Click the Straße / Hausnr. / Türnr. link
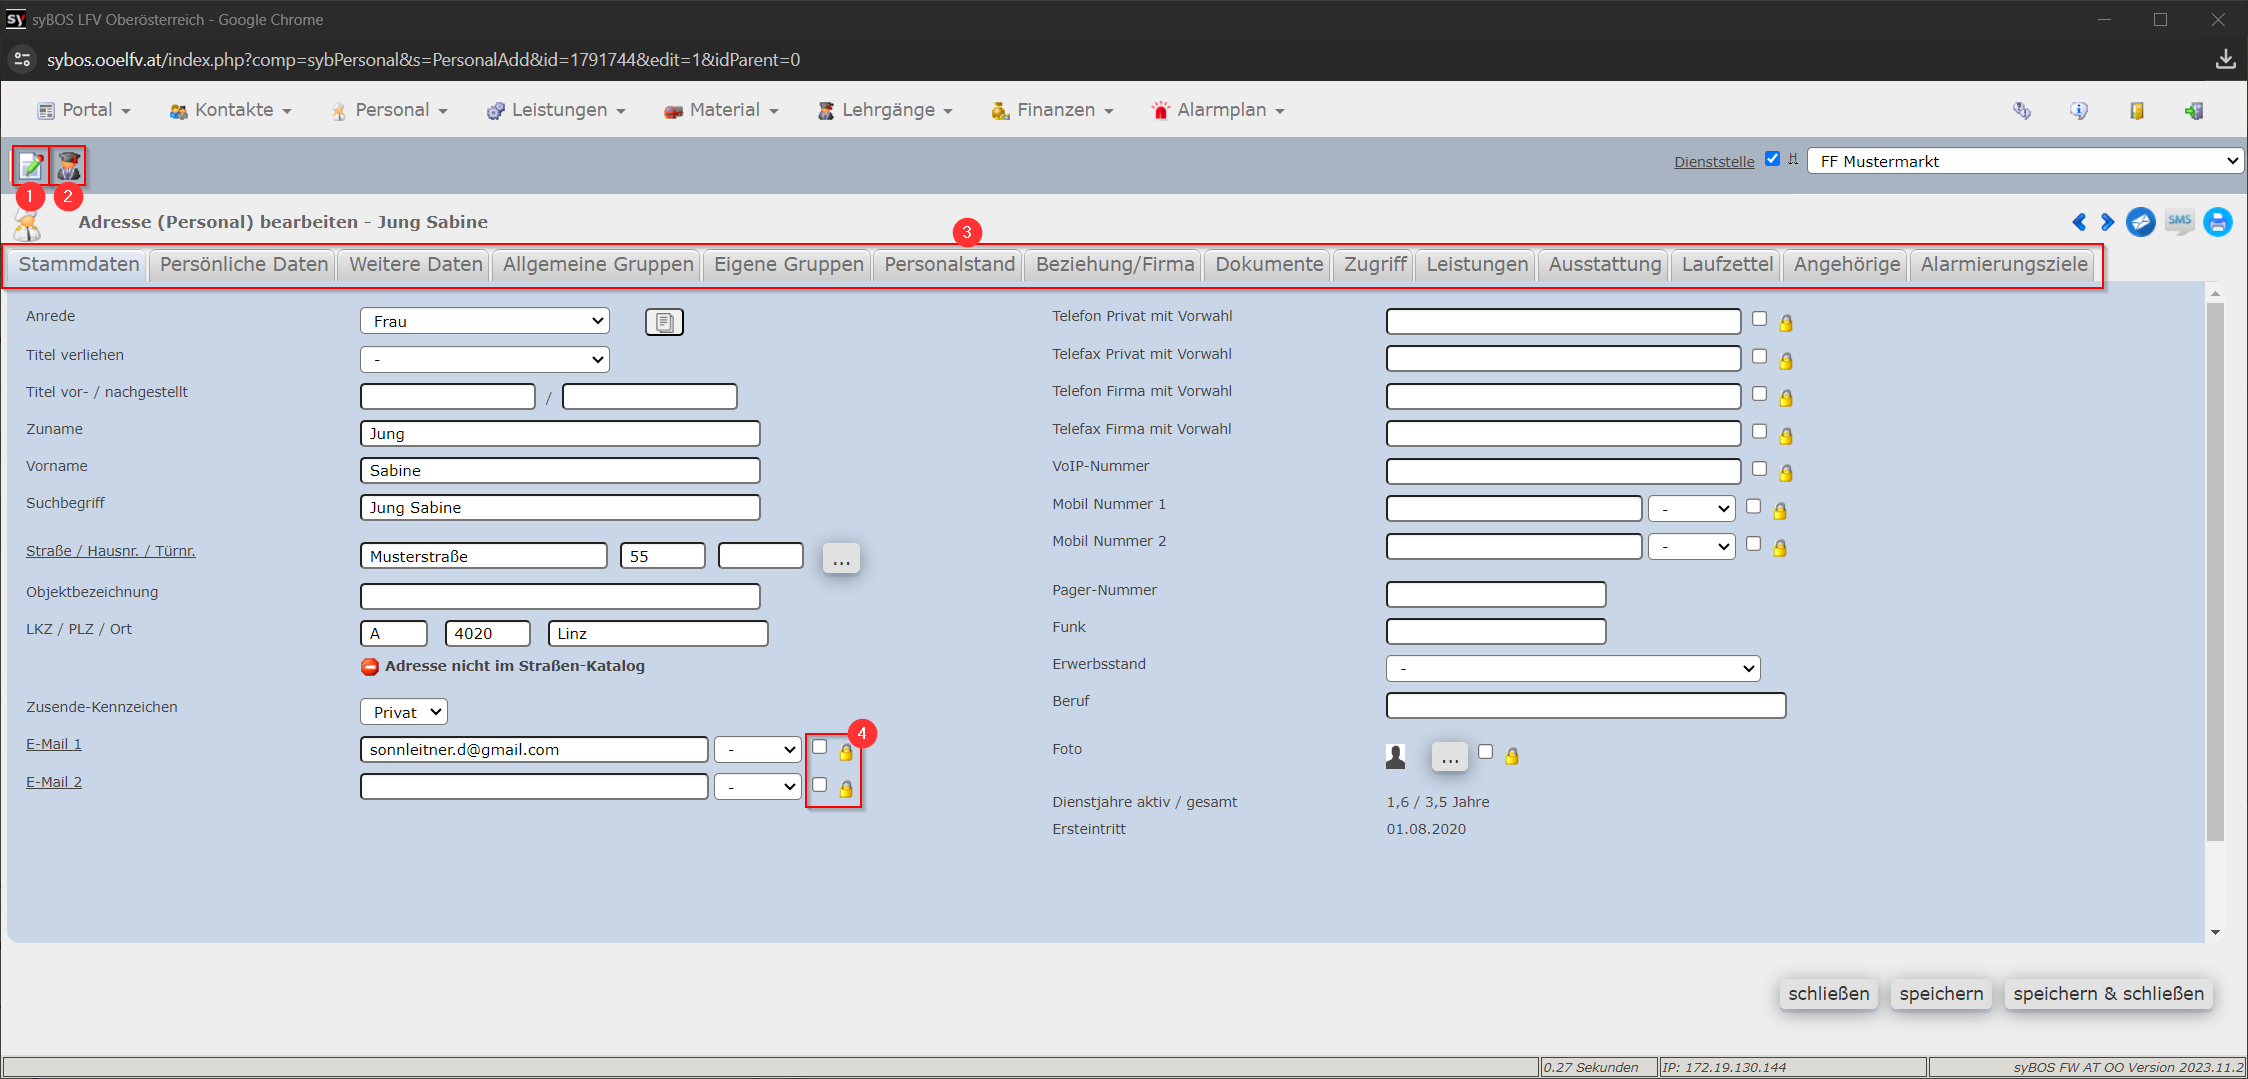Image resolution: width=2248 pixels, height=1079 pixels. 111,551
